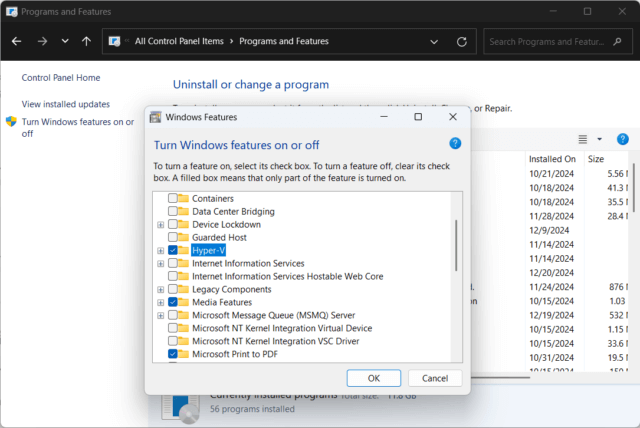Open Control Panel Home link
Viewport: 640px width, 428px height.
tap(61, 78)
